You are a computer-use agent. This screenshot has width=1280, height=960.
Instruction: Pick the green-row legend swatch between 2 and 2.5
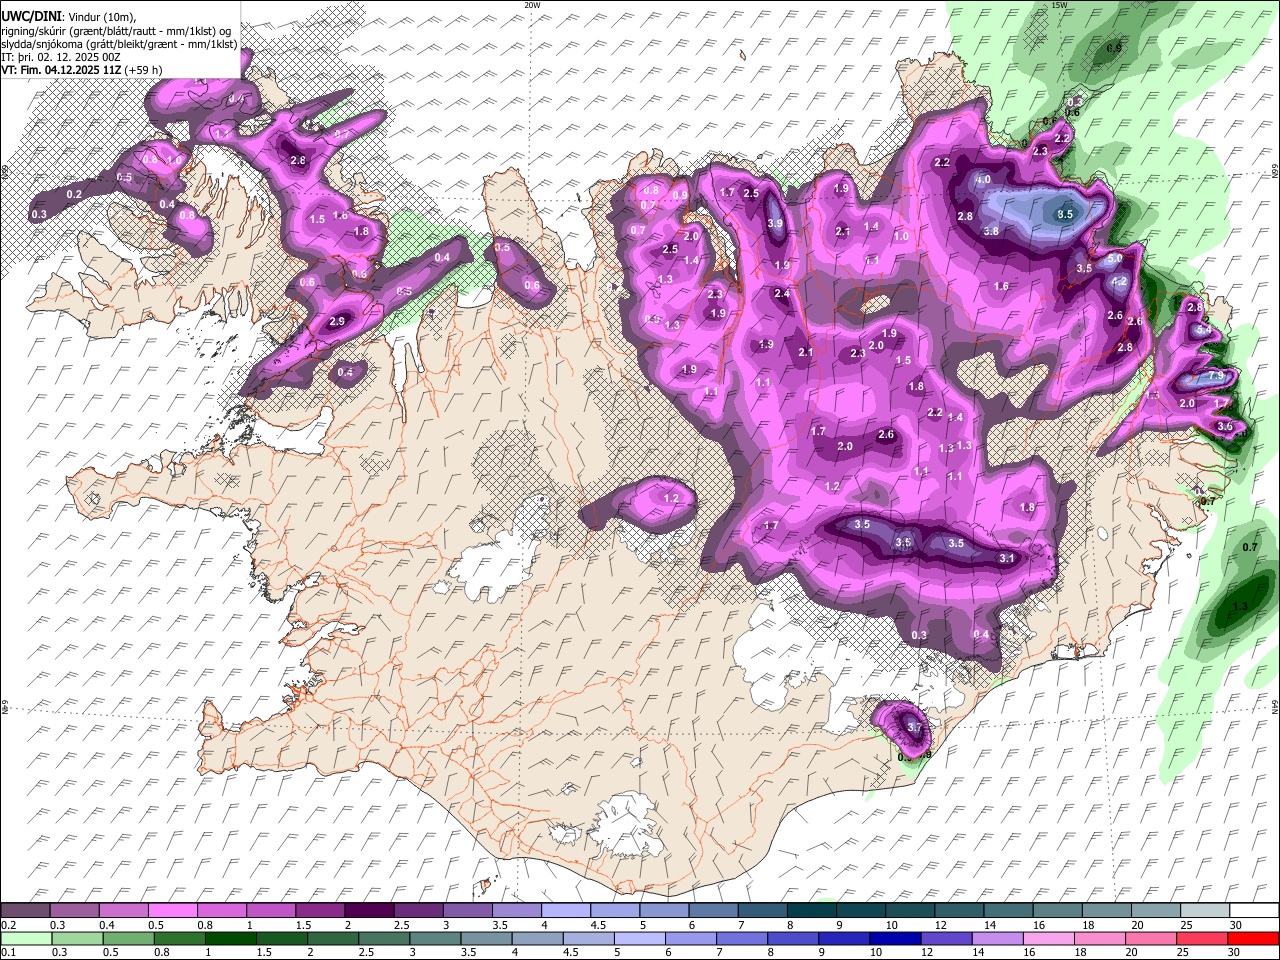coord(331,939)
